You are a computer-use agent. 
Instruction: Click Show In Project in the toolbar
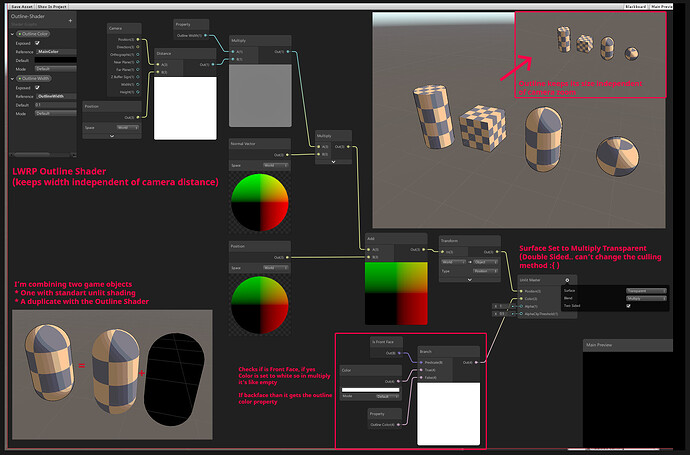pyautogui.click(x=52, y=7)
